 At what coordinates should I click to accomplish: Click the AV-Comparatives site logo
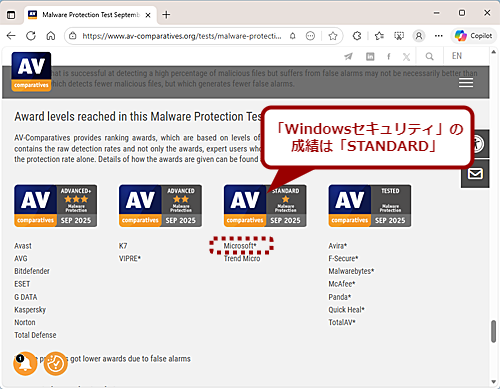coord(31,71)
